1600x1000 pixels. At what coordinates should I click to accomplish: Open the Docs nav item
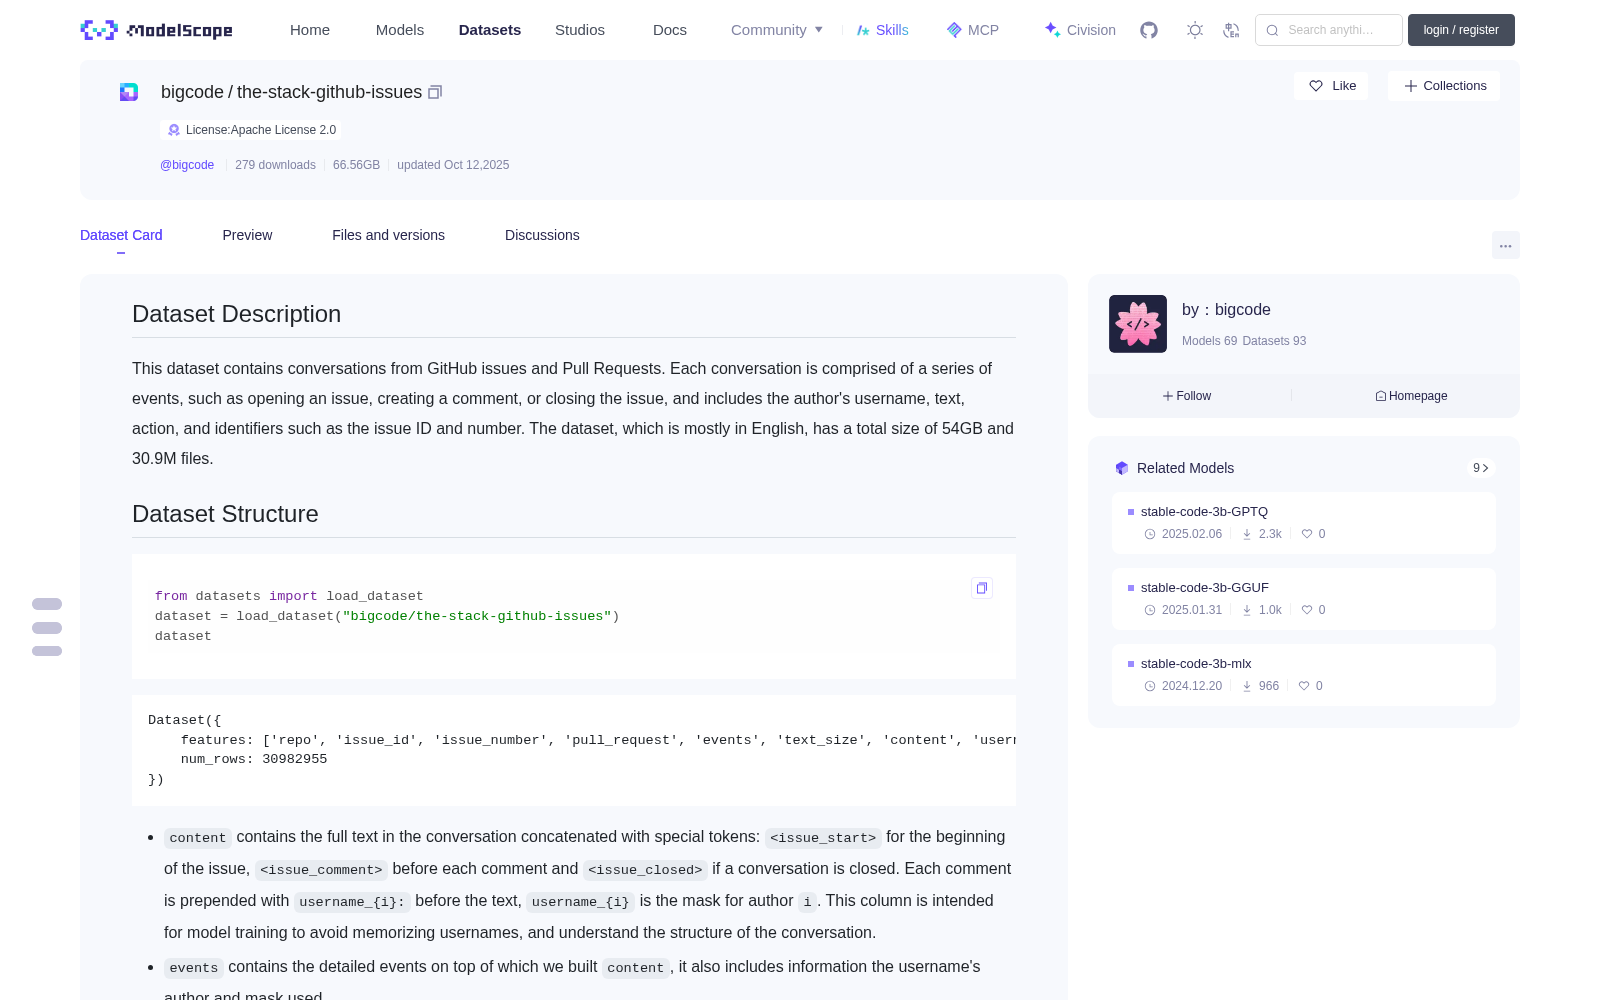click(670, 30)
